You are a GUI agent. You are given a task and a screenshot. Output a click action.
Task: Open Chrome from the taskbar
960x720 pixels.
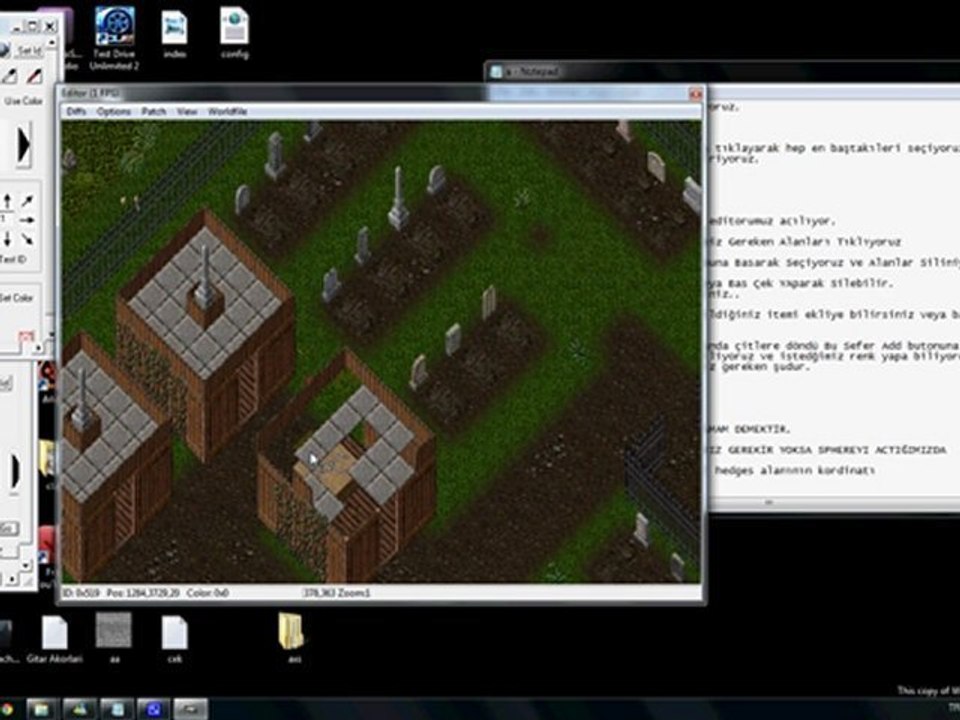(6, 710)
